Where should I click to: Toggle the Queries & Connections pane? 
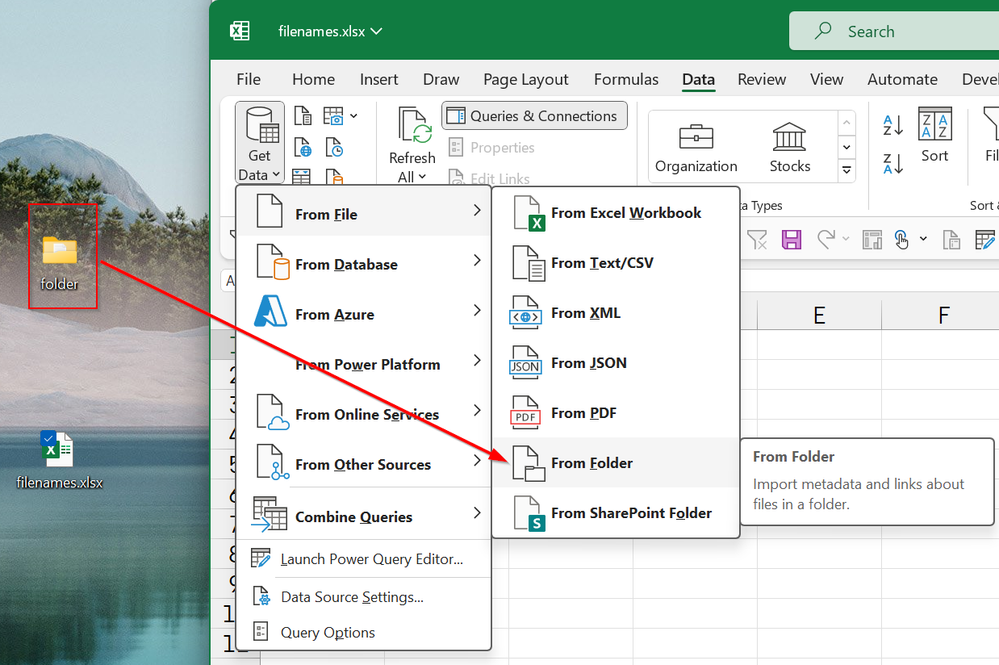(534, 116)
